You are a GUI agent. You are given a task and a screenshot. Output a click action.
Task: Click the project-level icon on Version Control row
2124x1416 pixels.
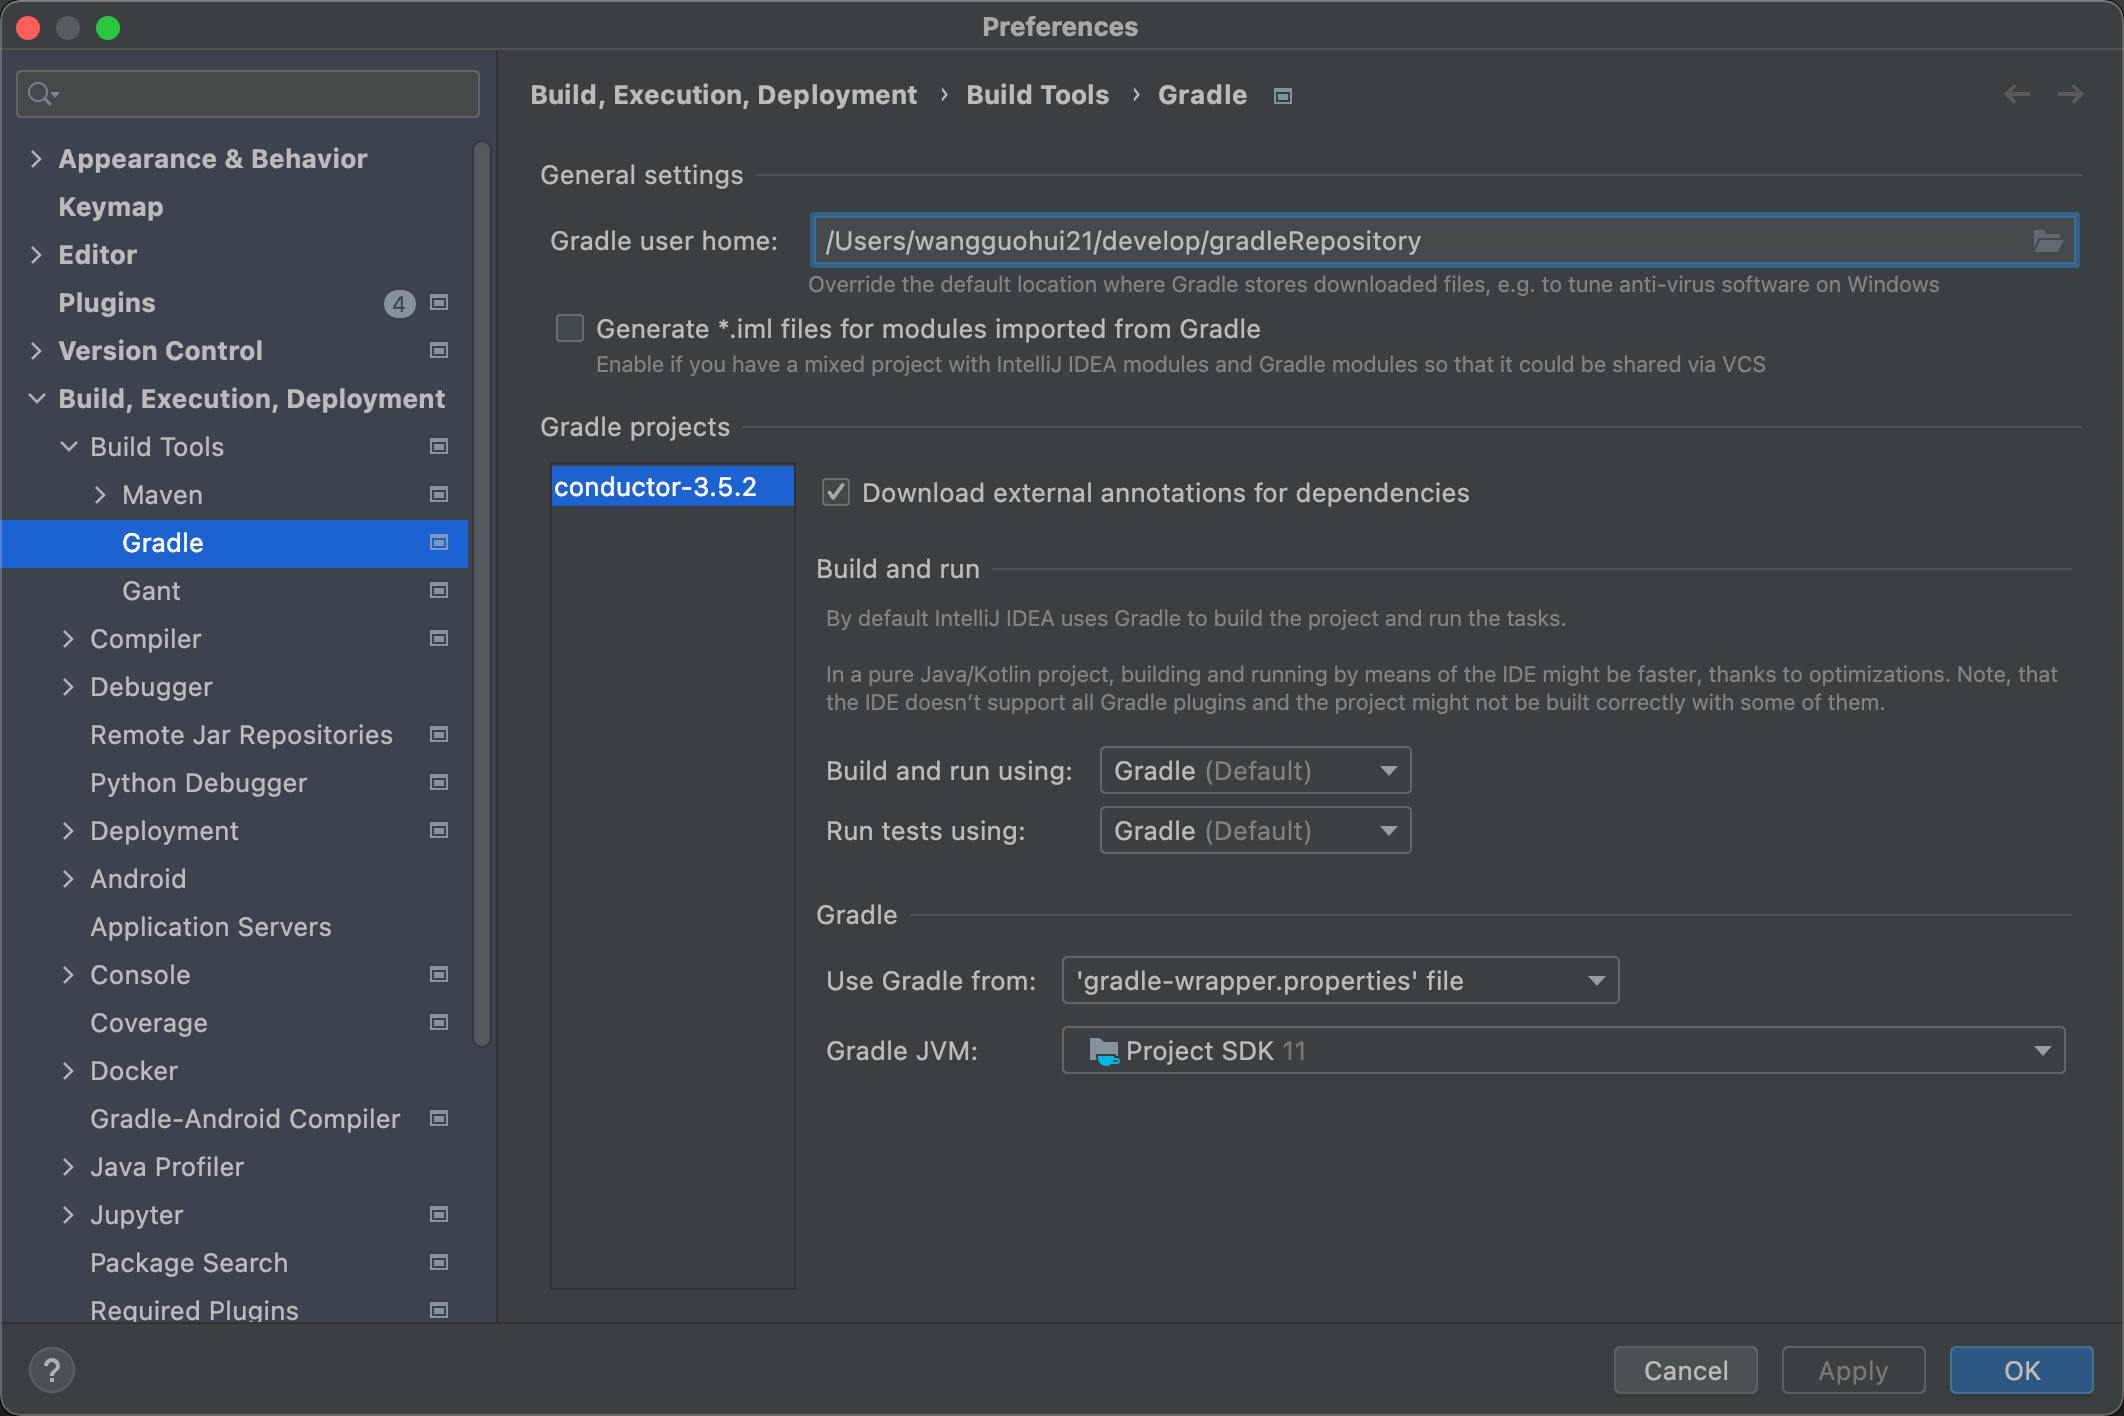point(439,350)
